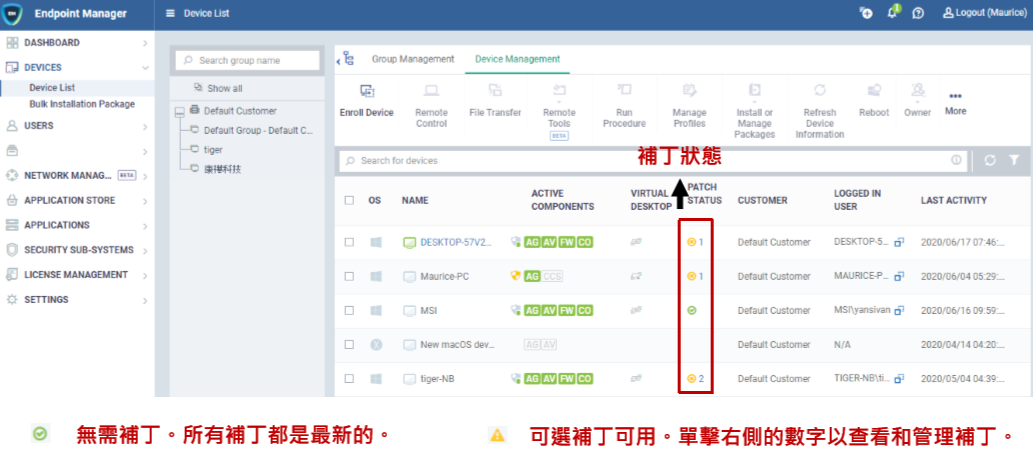1033x470 pixels.
Task: Click Logout (Maurice) link
Action: (984, 13)
